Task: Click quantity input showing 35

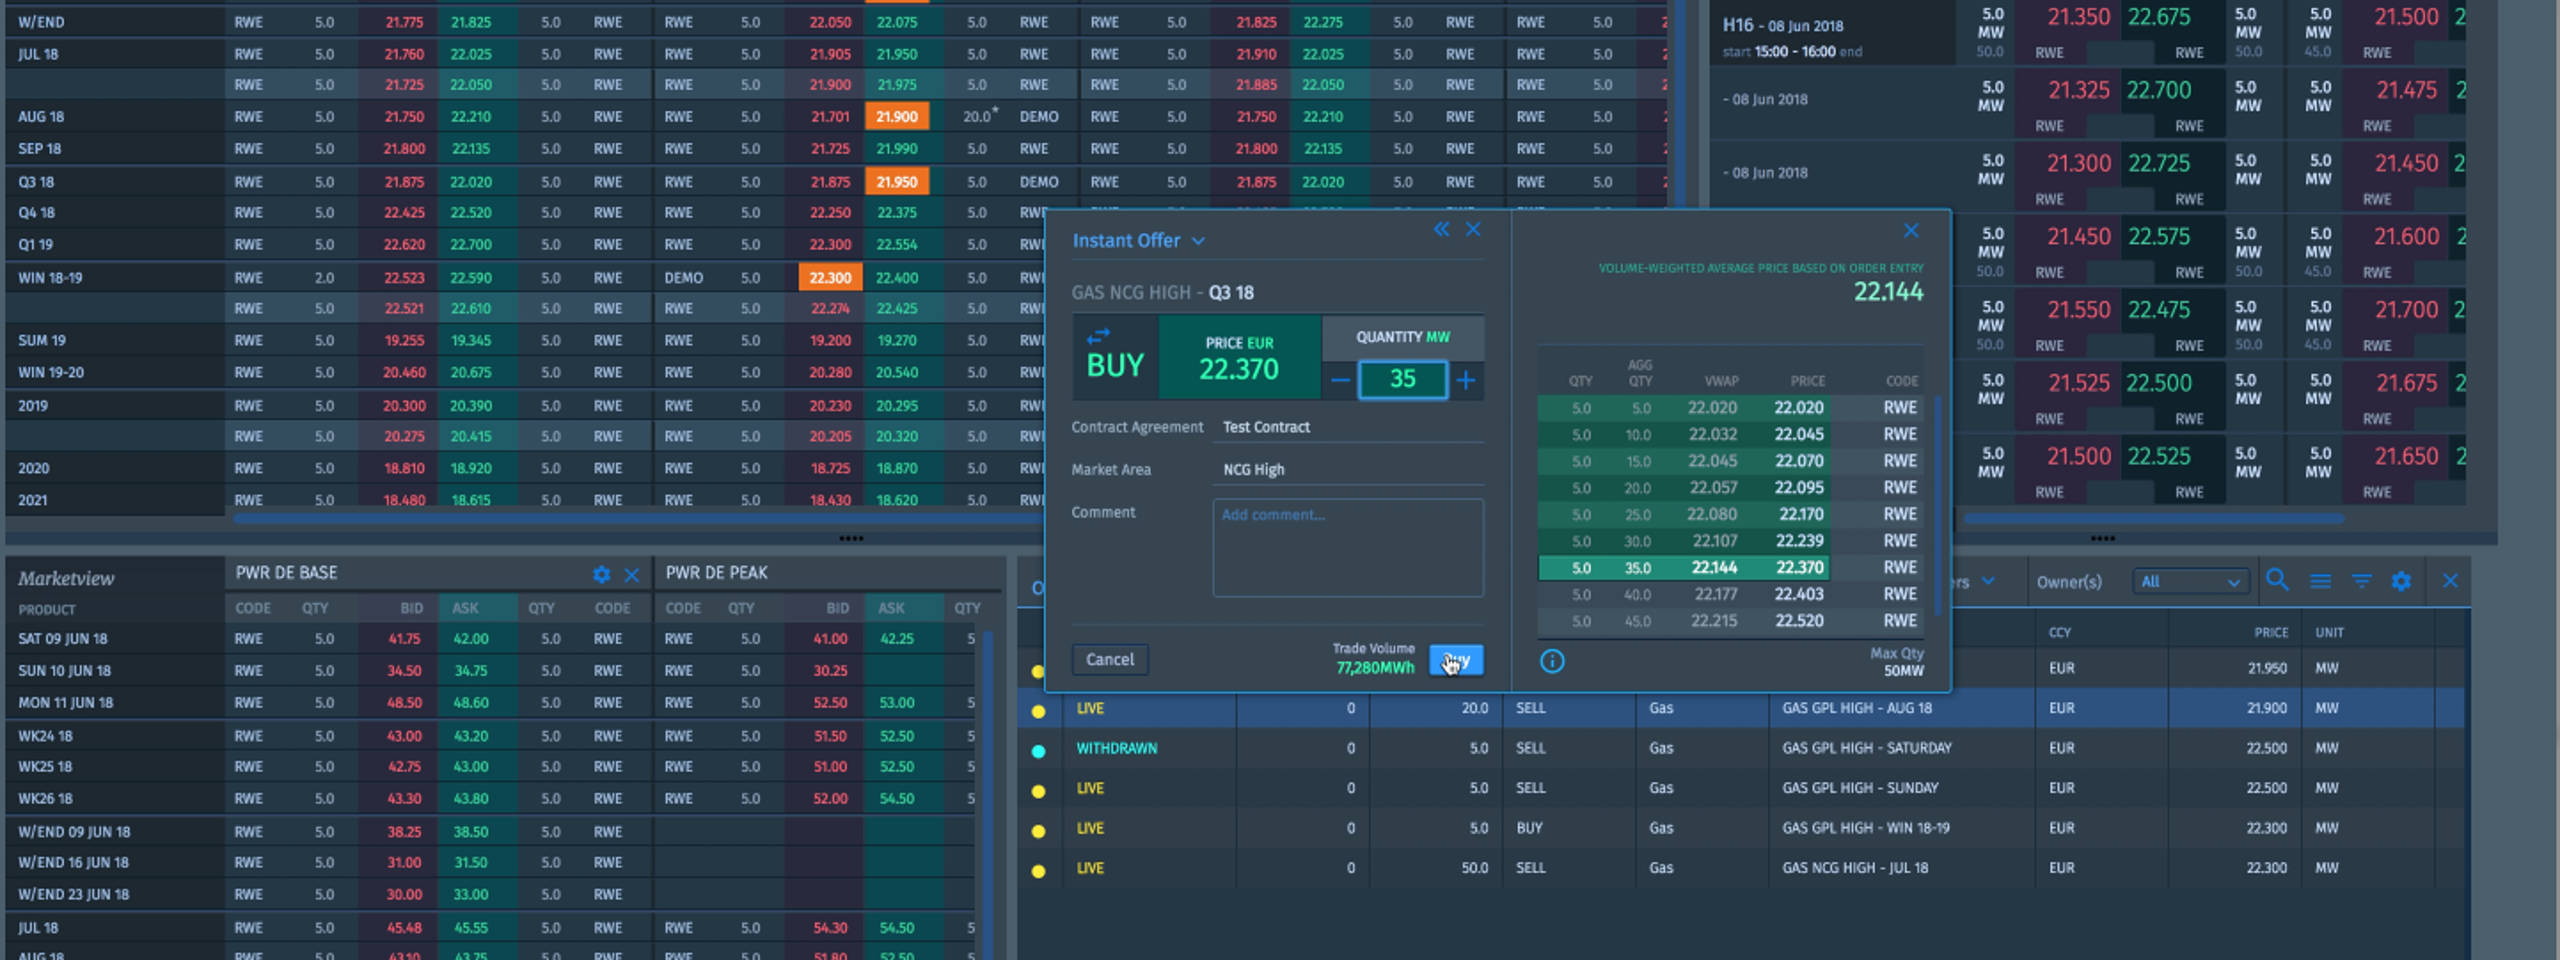Action: tap(1402, 380)
